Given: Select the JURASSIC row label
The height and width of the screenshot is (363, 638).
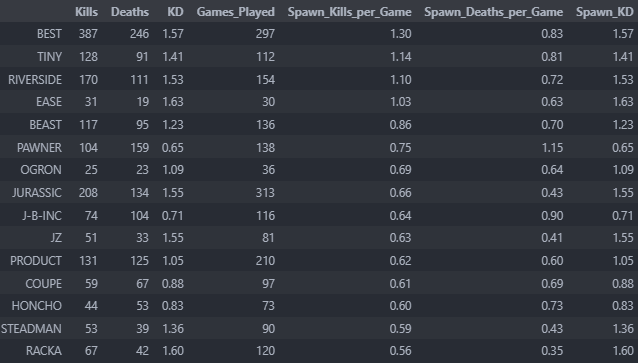Looking at the screenshot, I should tap(37, 192).
